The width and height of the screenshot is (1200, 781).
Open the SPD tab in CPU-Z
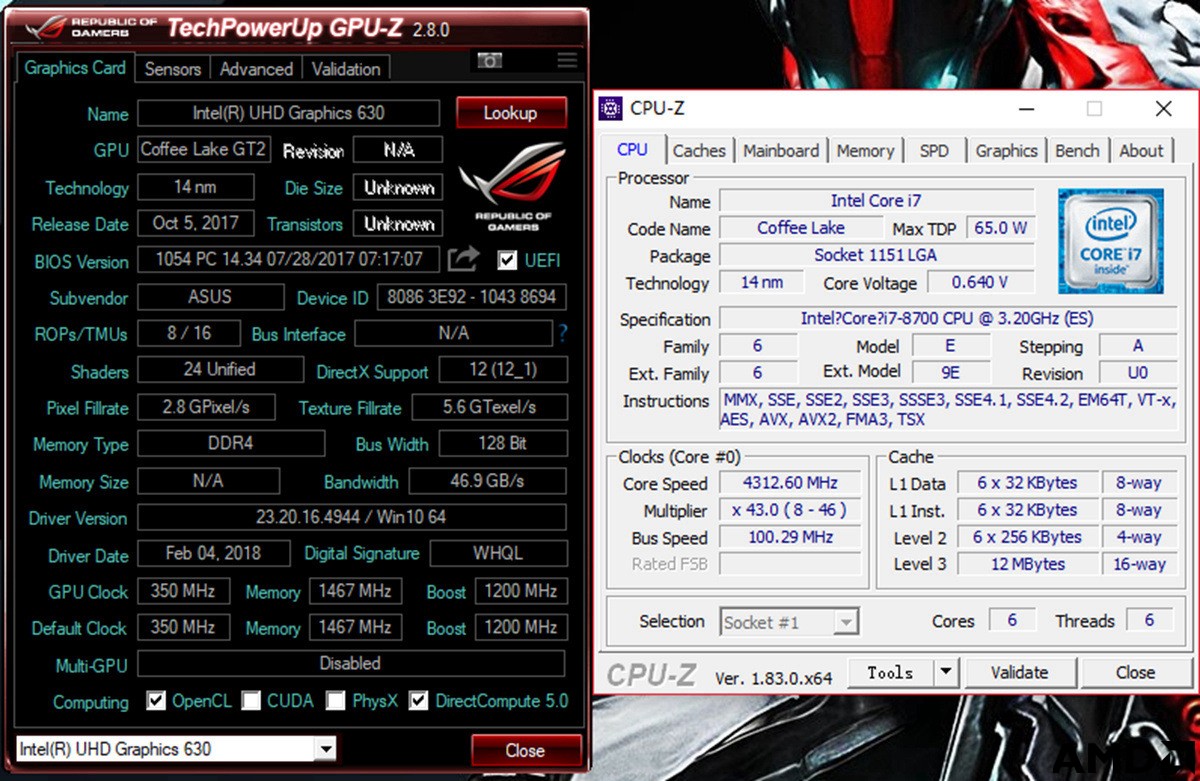pos(934,150)
